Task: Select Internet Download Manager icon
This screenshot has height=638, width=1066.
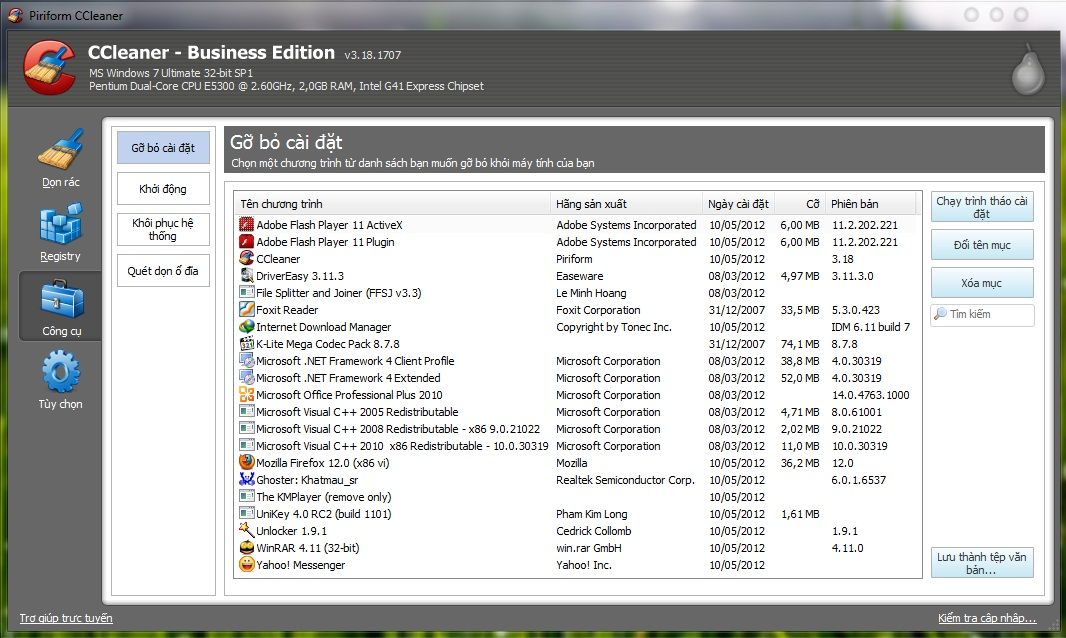Action: point(246,326)
